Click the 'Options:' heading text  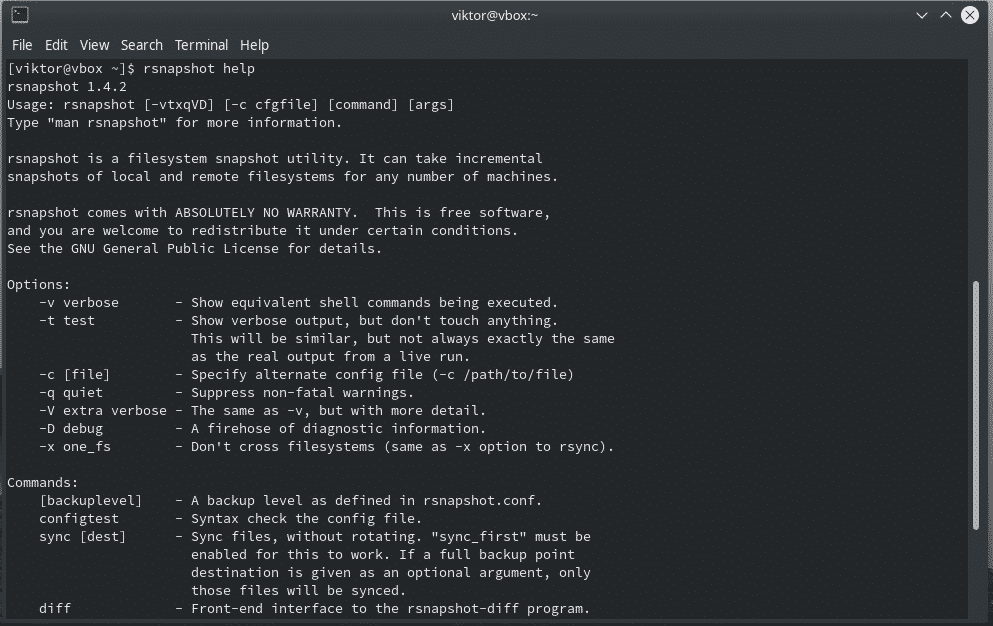[x=39, y=284]
